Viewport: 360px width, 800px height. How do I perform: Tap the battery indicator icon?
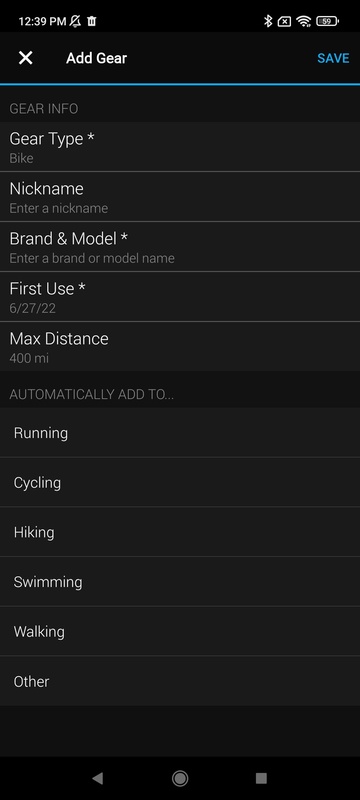tap(327, 21)
